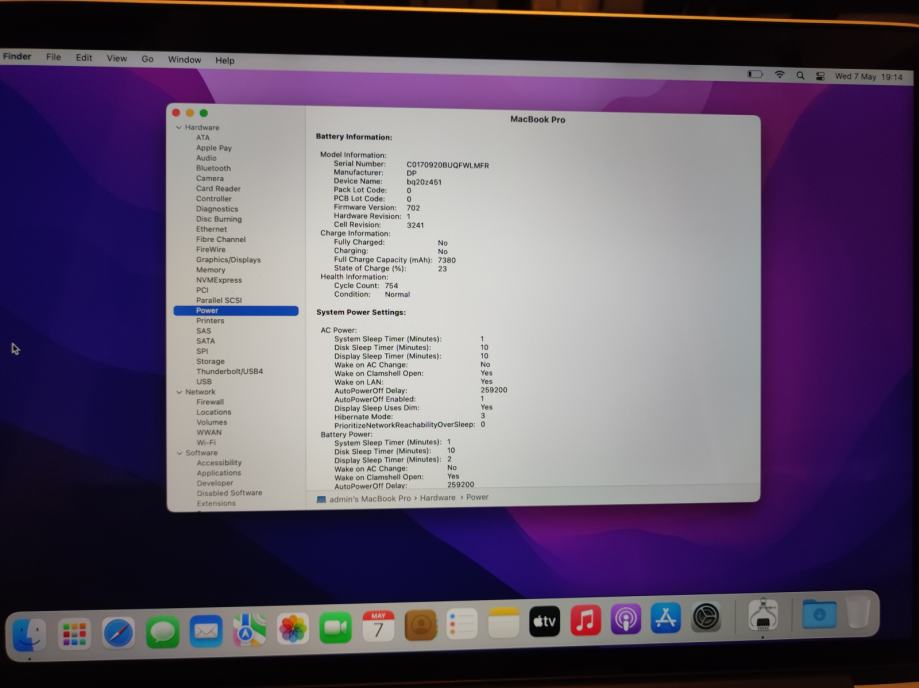919x688 pixels.
Task: Open Podcasts app in Dock
Action: point(625,619)
